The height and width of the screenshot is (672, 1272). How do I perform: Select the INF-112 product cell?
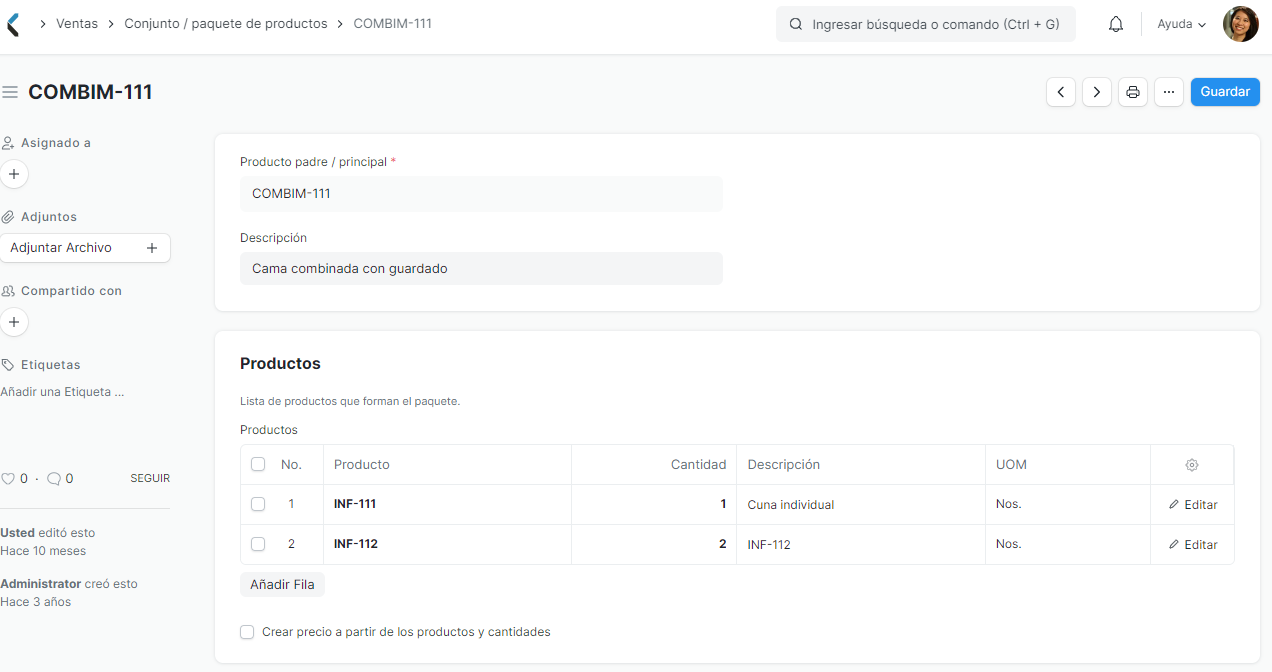(447, 544)
